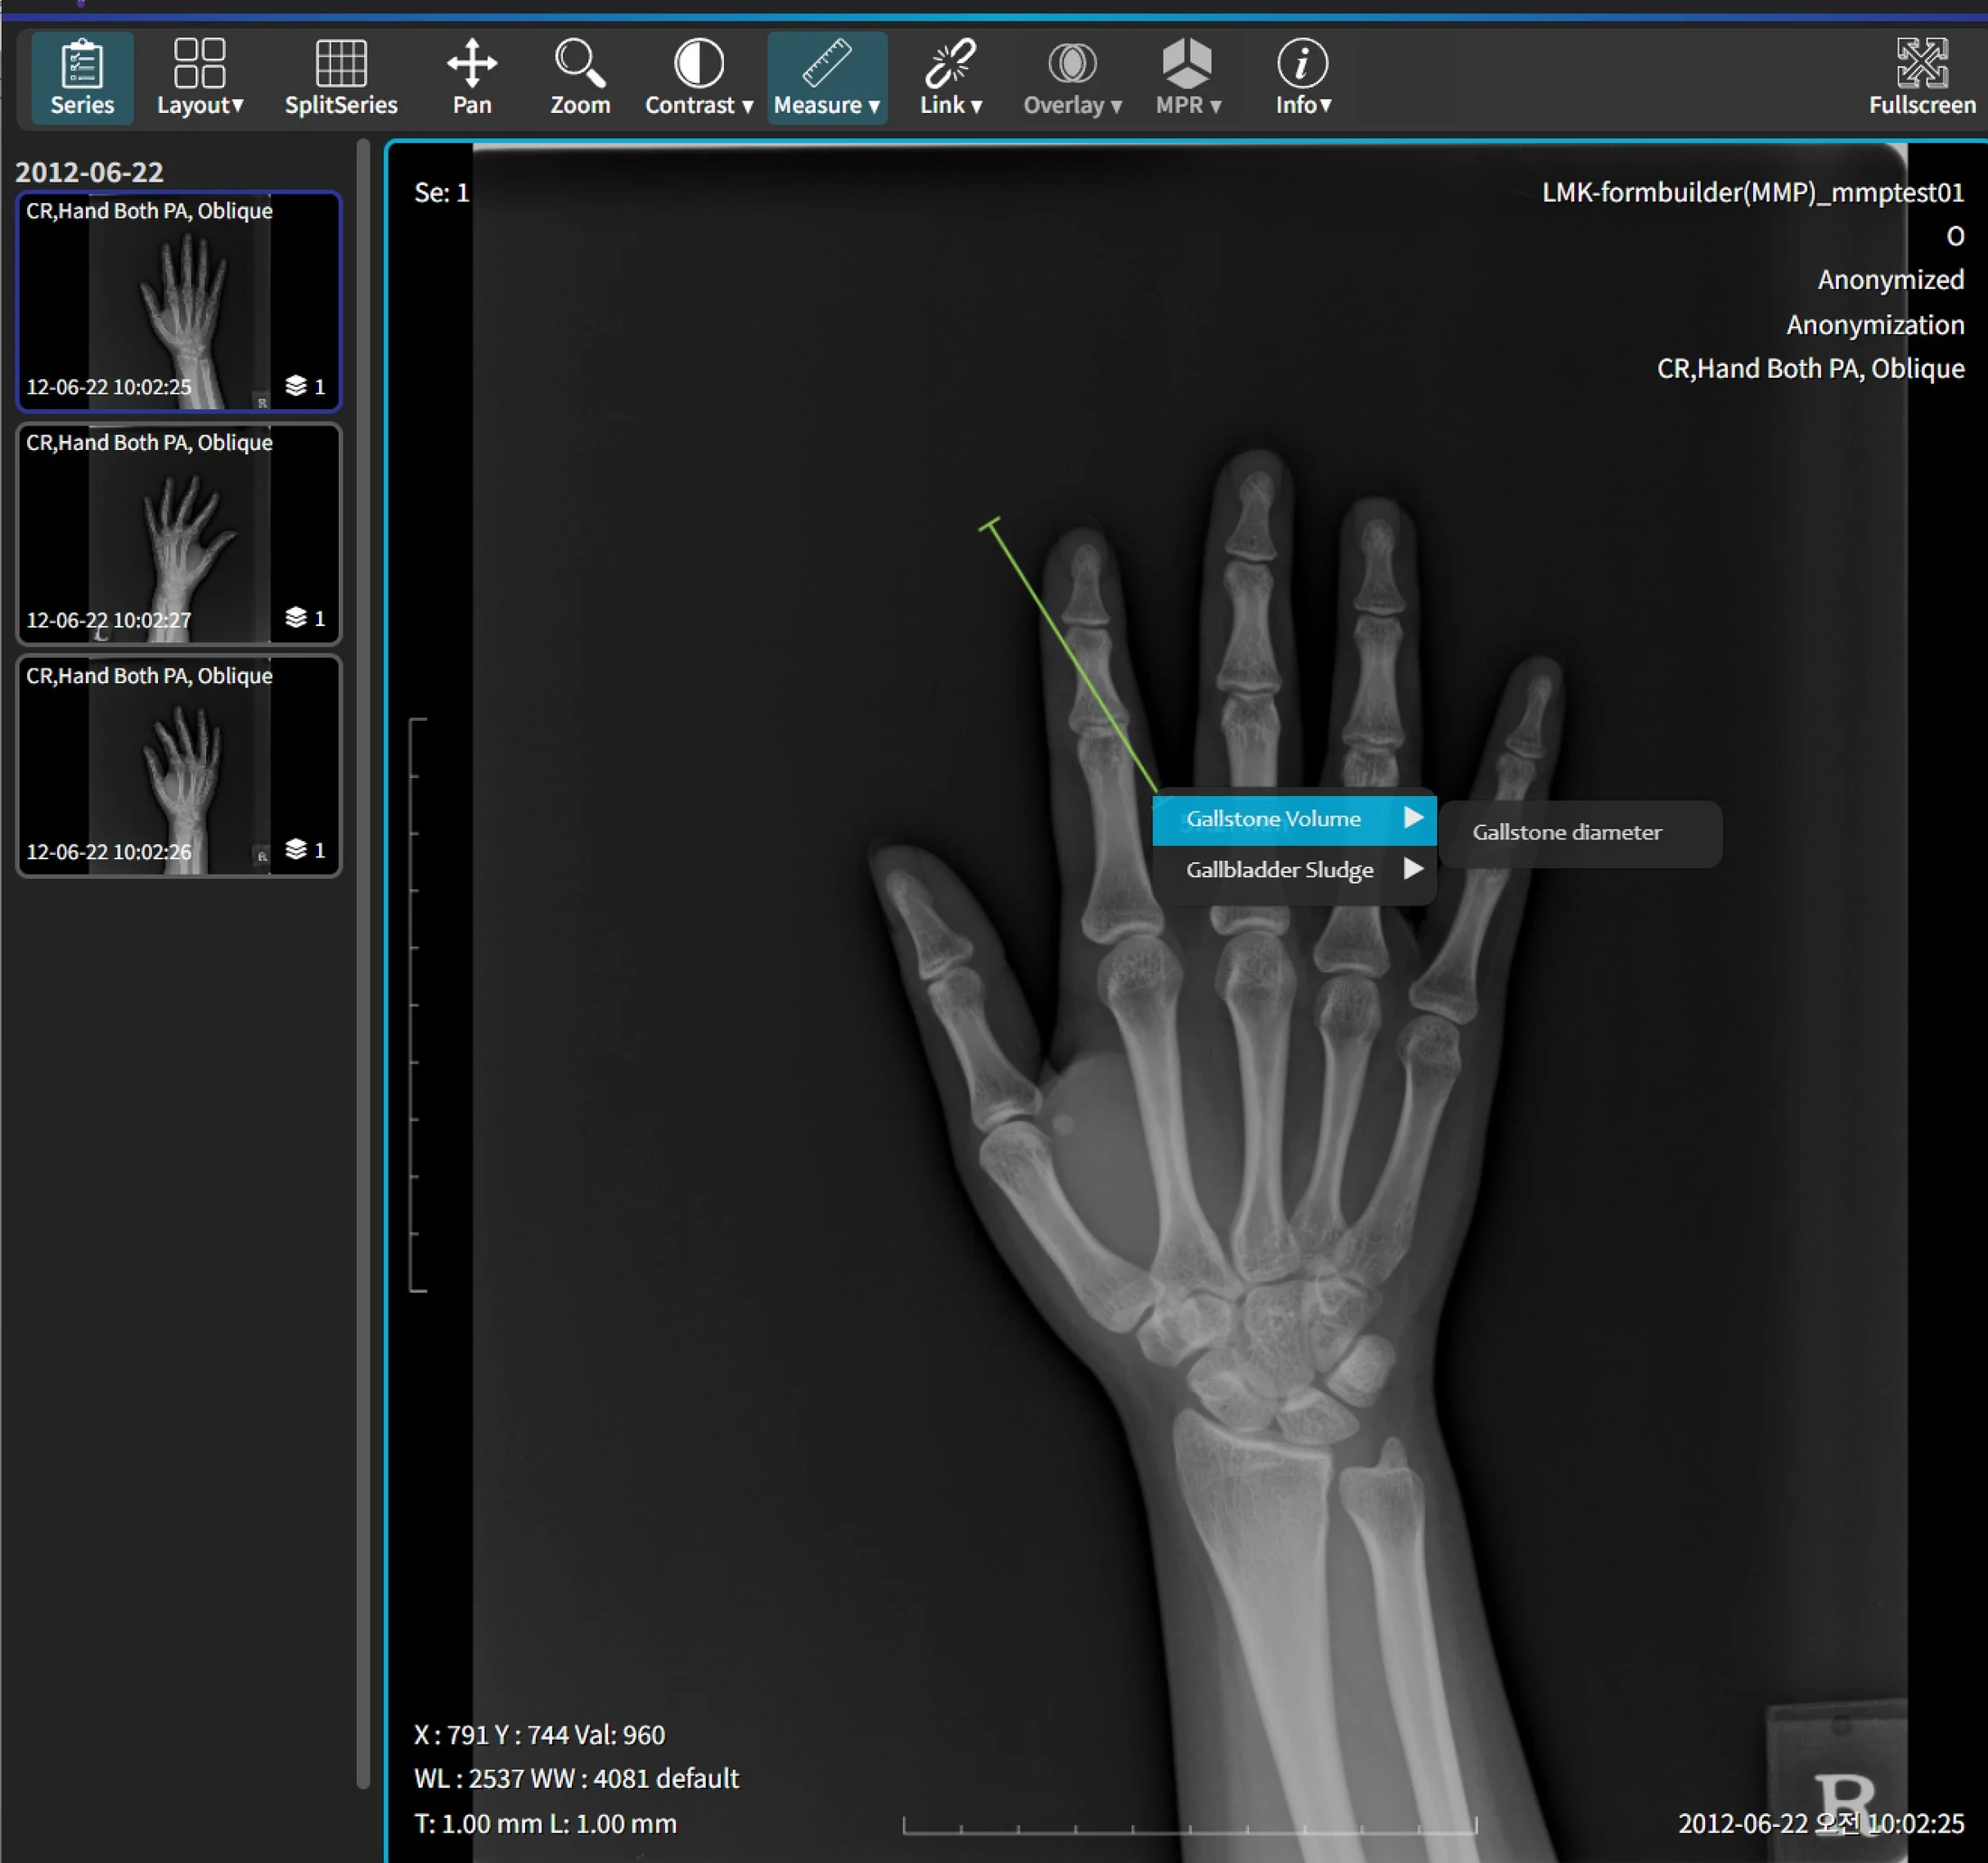Click the 2012-06-22 study date label
This screenshot has height=1863, width=1988.
89,172
